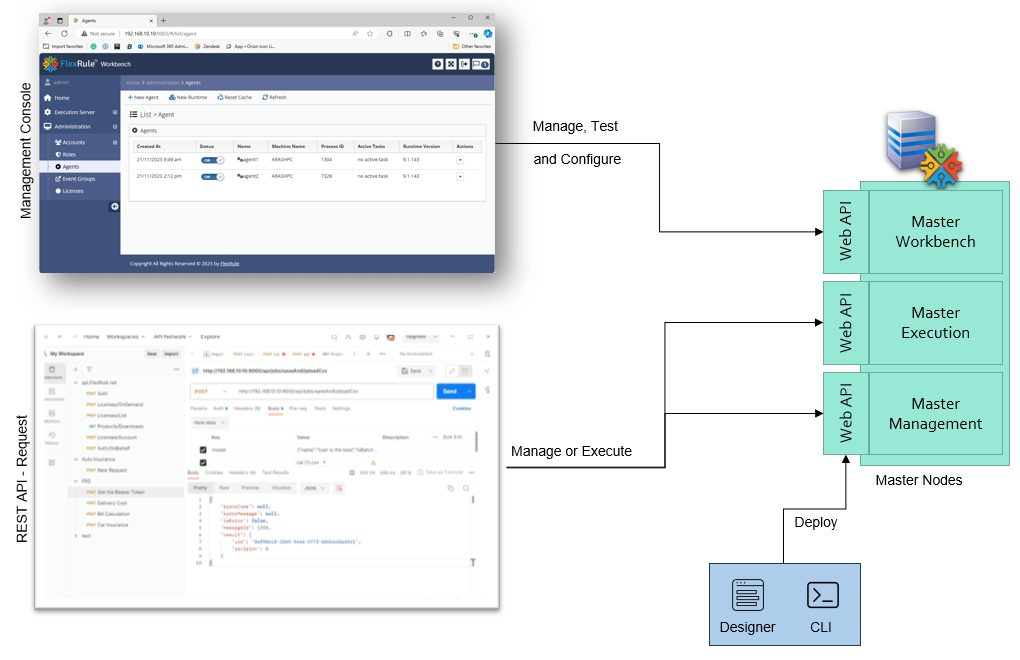The width and height of the screenshot is (1020, 660).
Task: Open the flag notifications icon in Workbench header
Action: [481, 64]
